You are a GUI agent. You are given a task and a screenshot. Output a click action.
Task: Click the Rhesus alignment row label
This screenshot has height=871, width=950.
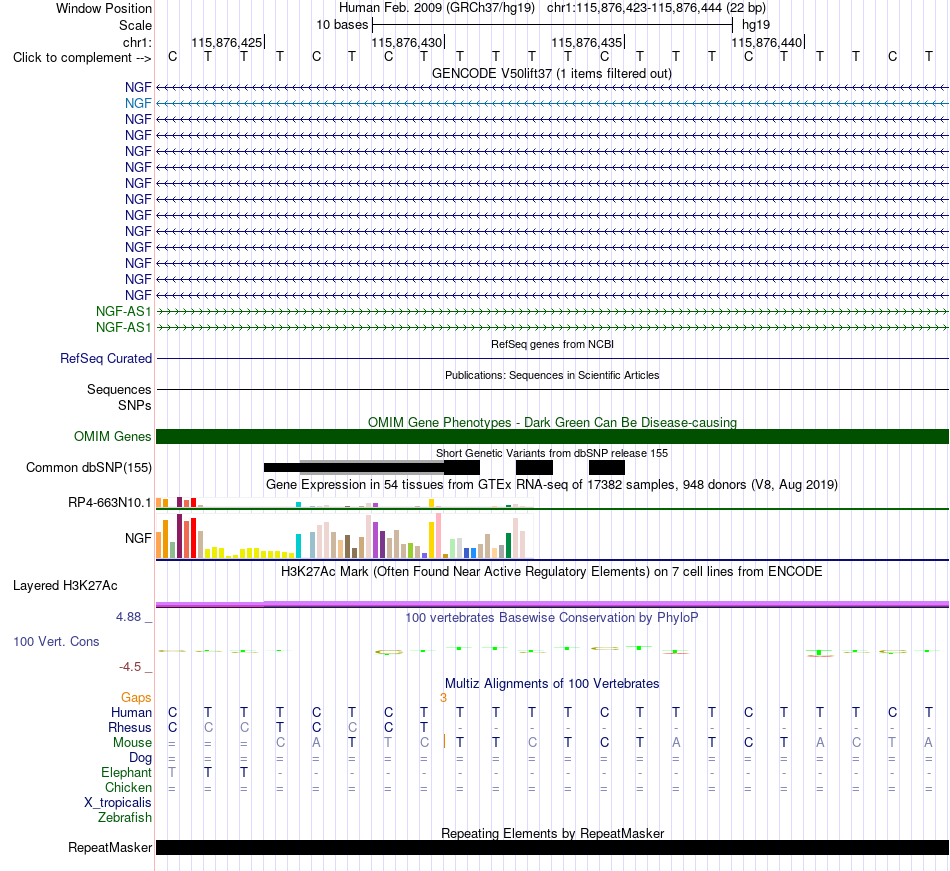coord(130,727)
